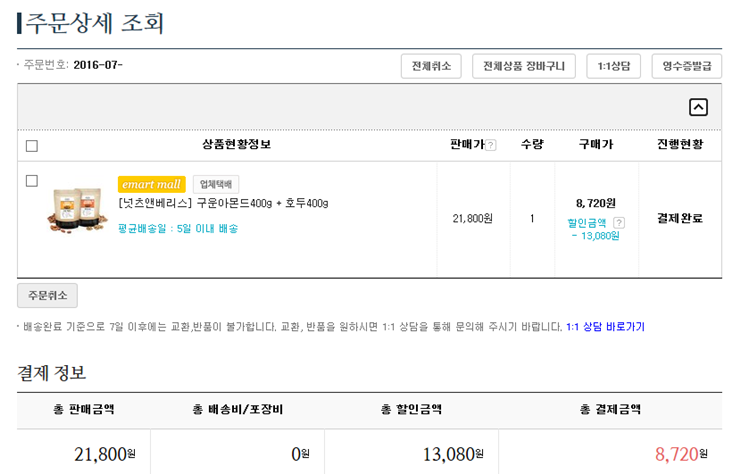Check the box for the 넛츠앤베리스 product row
Screen dimensions: 740x474
(32, 181)
